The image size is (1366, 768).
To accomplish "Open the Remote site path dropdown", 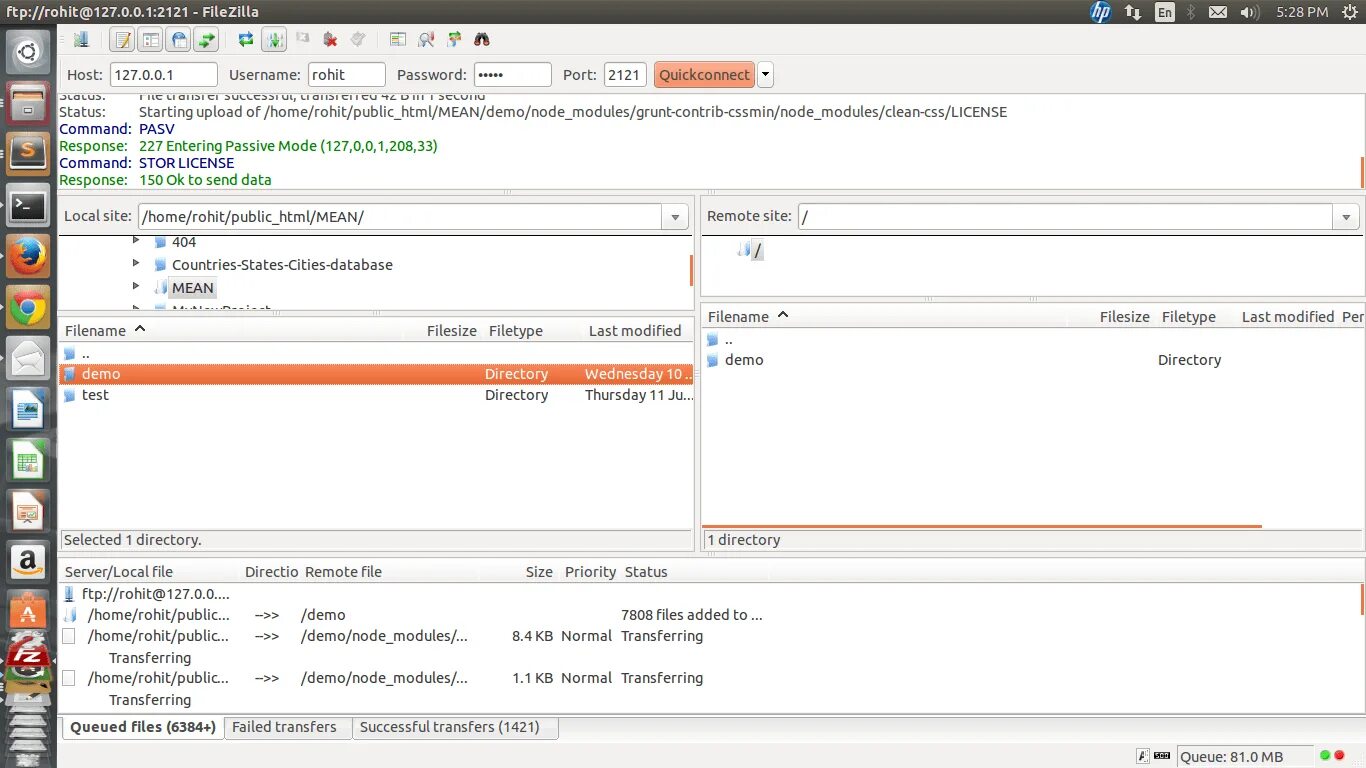I will point(1346,217).
